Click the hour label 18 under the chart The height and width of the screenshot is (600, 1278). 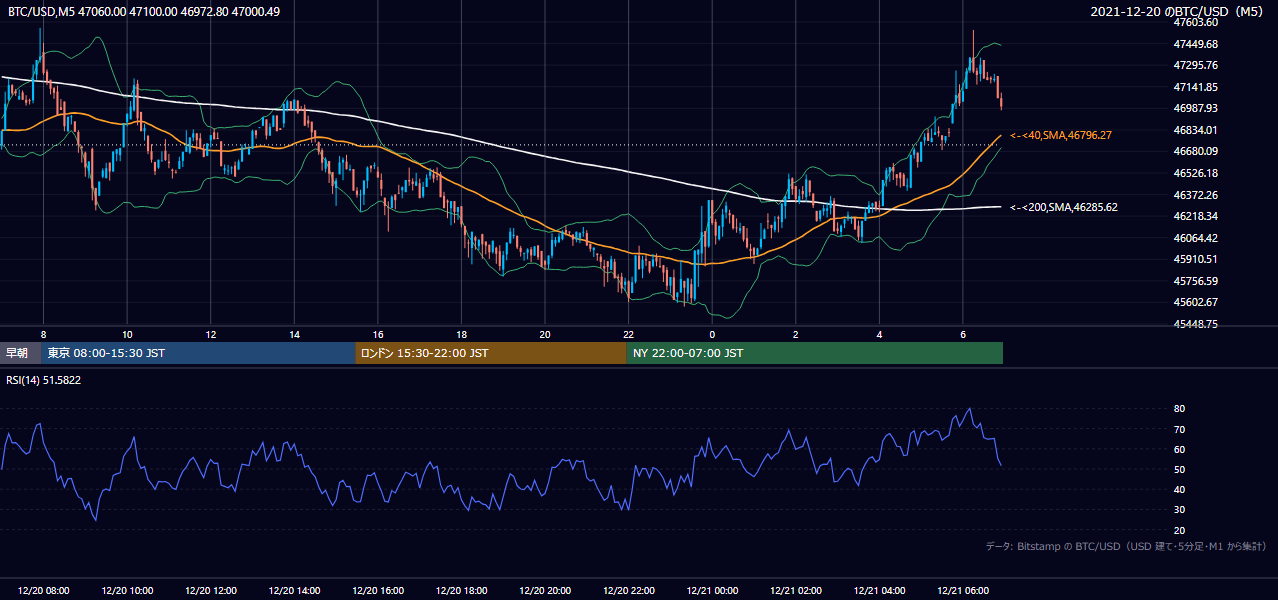[461, 334]
